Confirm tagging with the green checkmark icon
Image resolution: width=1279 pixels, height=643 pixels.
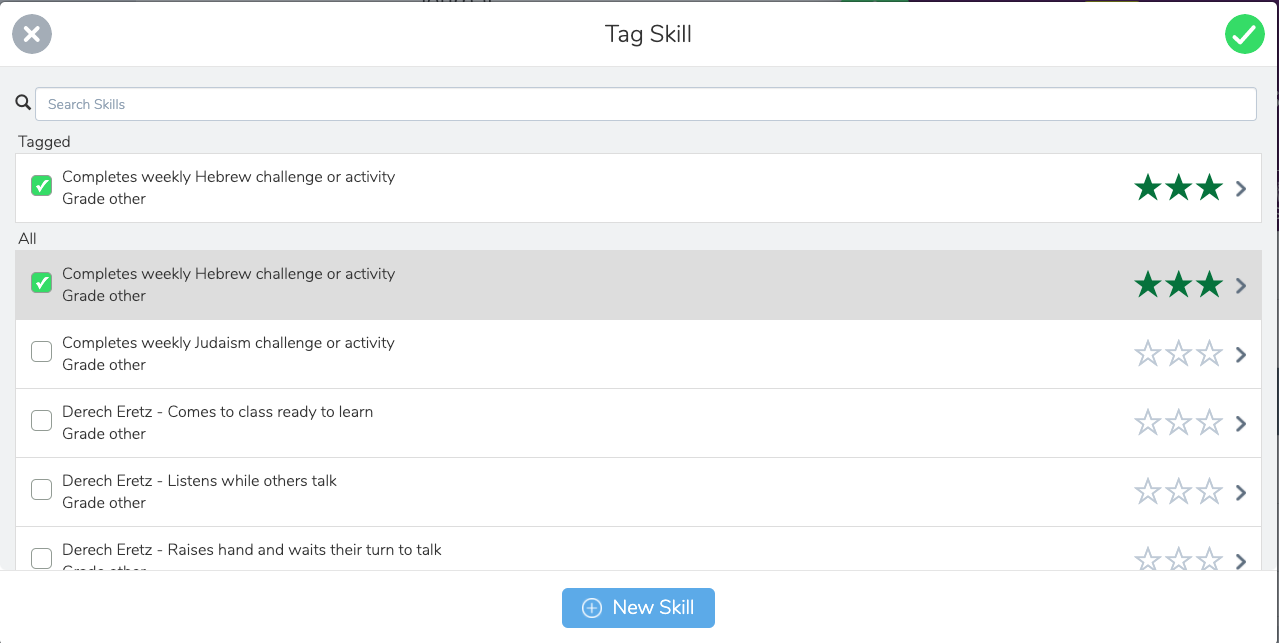pos(1244,35)
